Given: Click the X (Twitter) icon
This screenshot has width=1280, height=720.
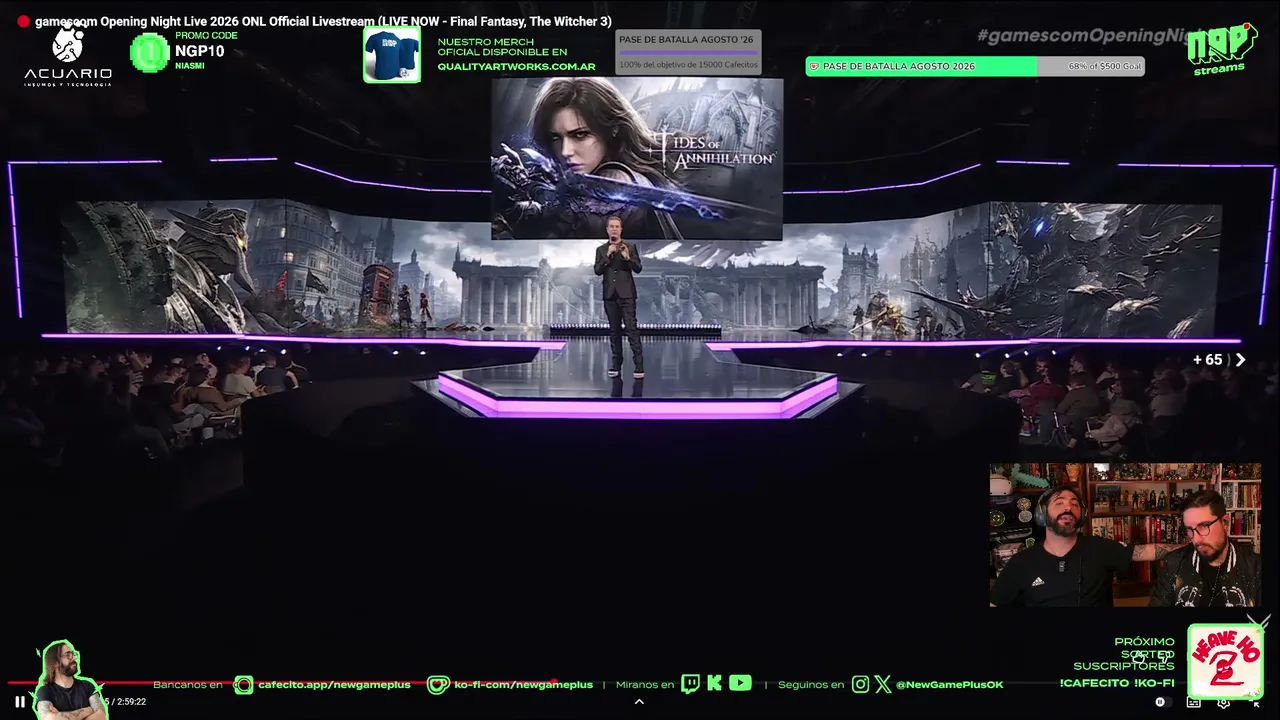Looking at the screenshot, I should coord(883,685).
